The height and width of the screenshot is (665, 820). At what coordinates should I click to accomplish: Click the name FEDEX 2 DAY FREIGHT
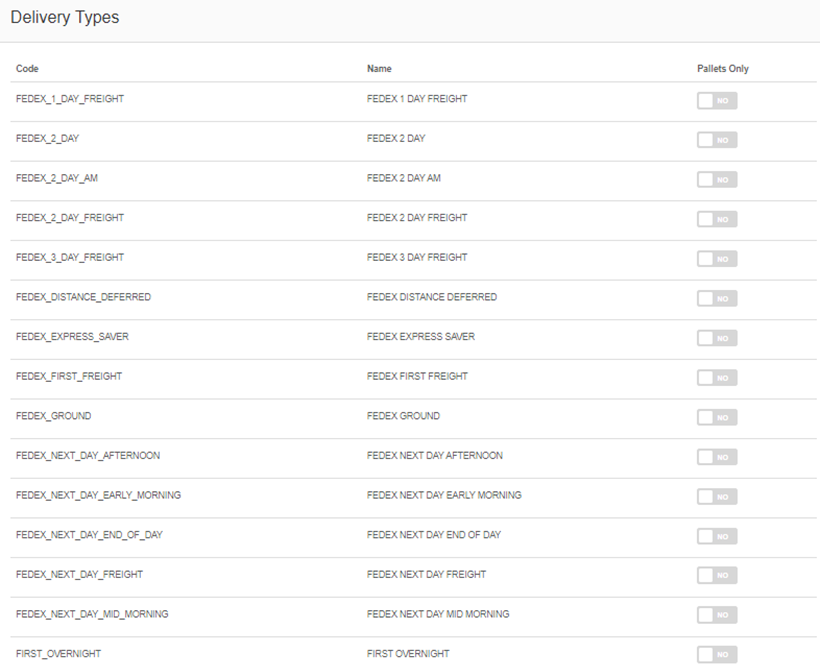tap(417, 218)
